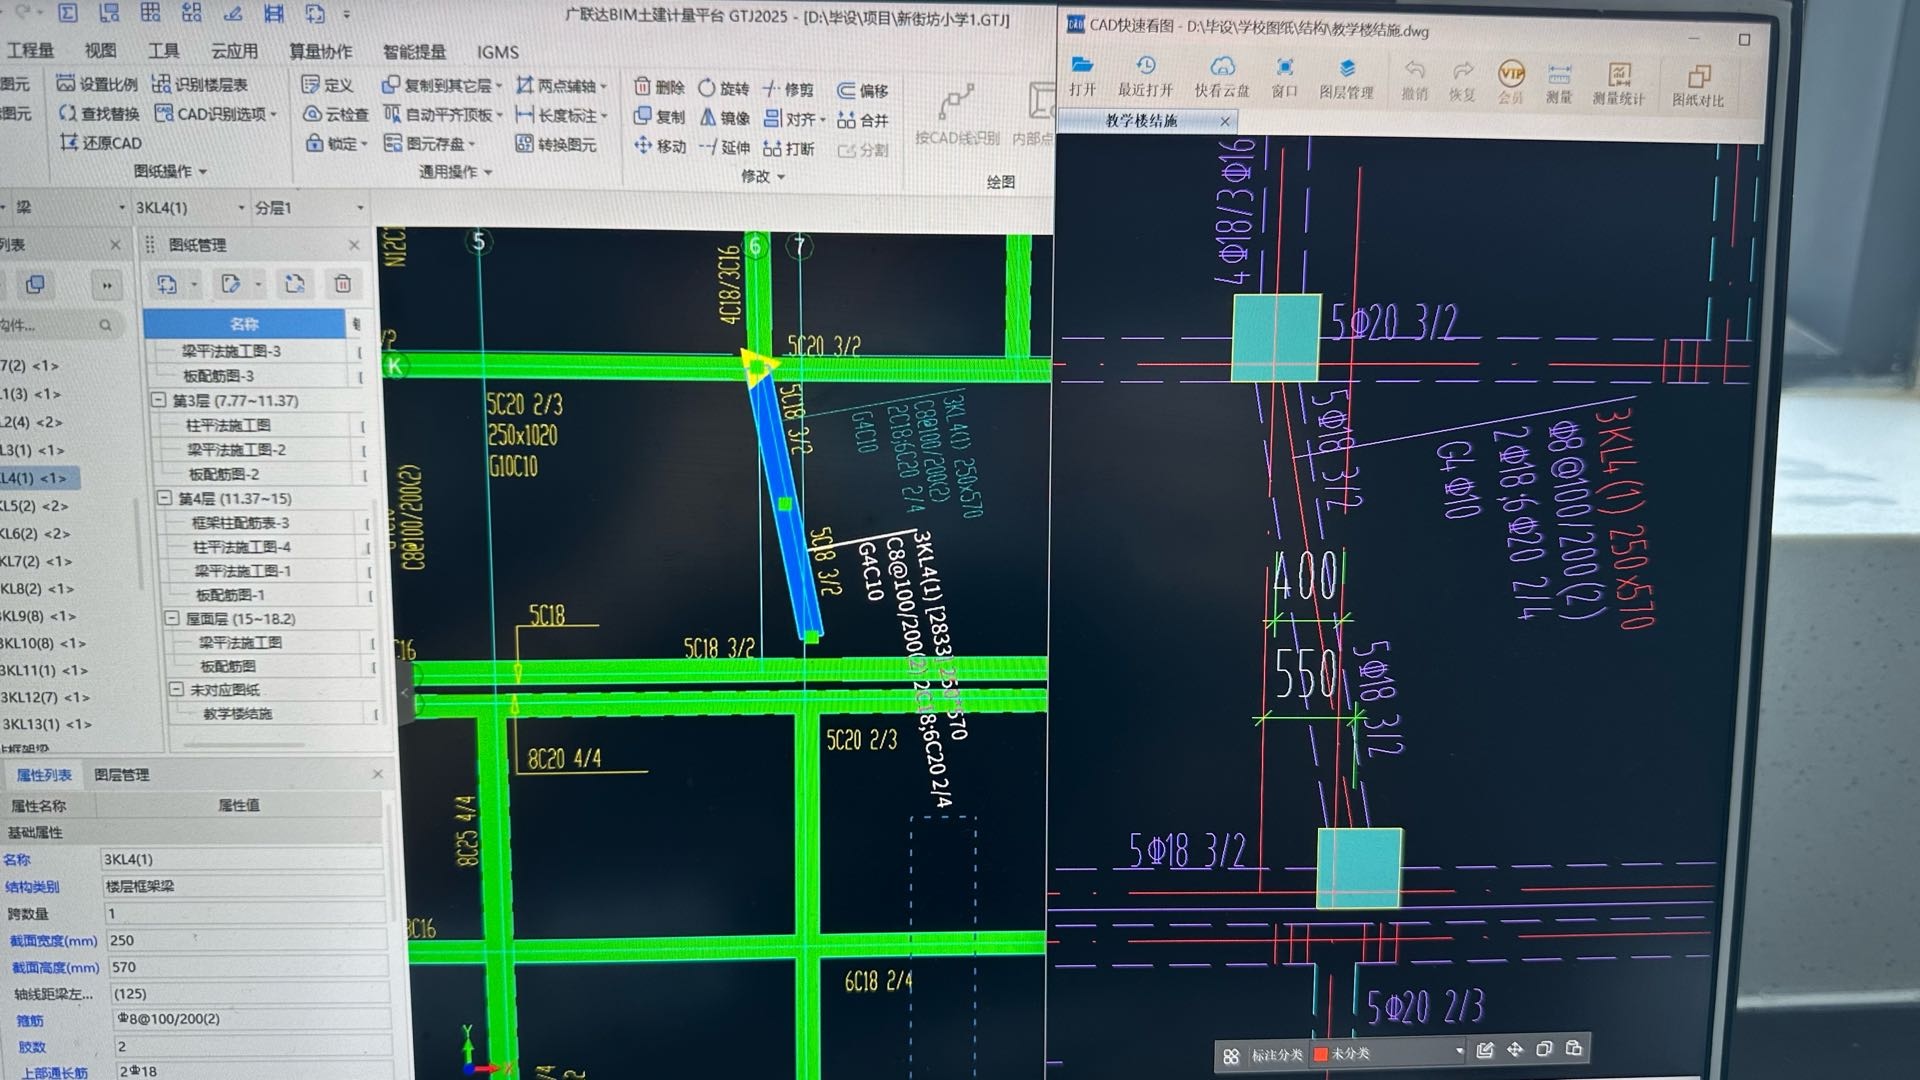Click 还原CAD tool
1920x1080 pixels.
pos(101,143)
